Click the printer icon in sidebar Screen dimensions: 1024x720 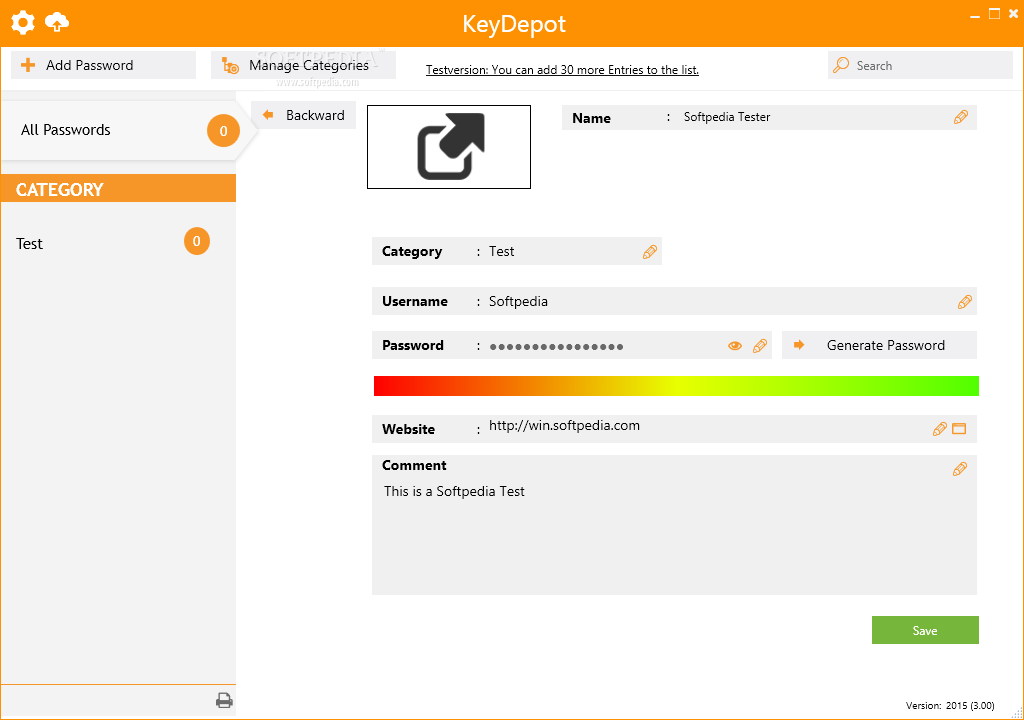pyautogui.click(x=224, y=700)
